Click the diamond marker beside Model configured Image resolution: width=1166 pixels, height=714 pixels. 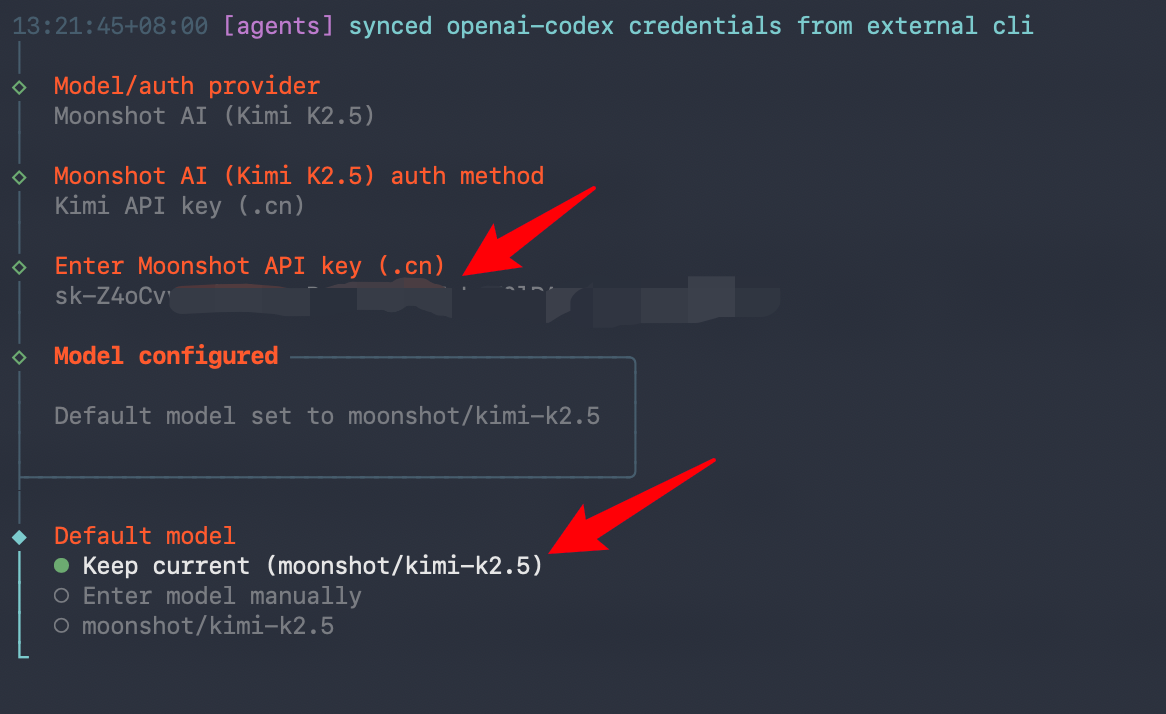point(19,357)
